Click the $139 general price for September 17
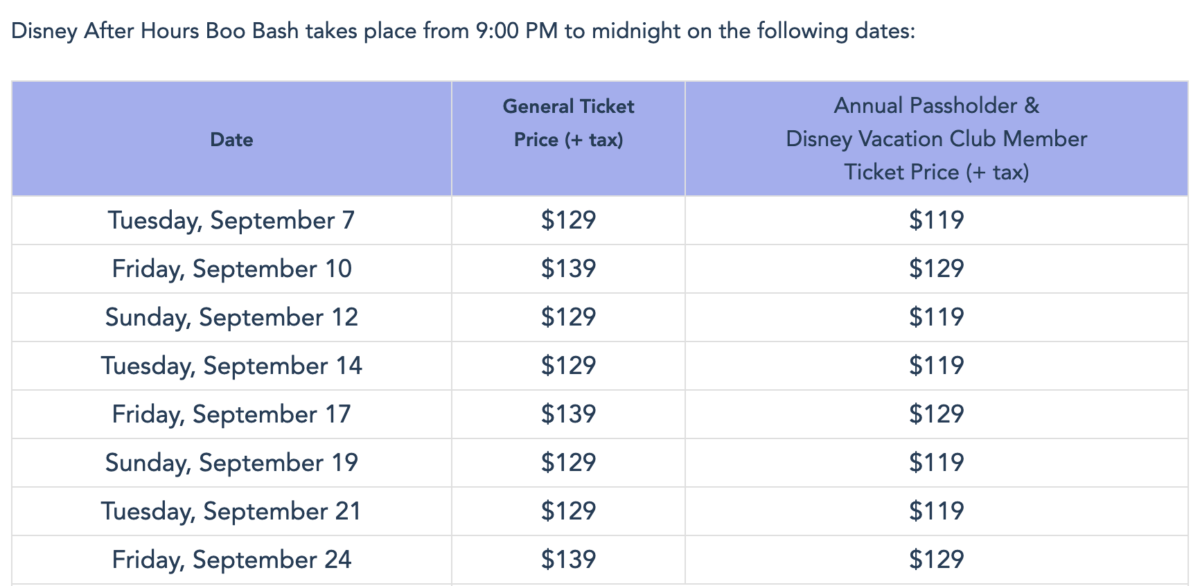Viewport: 1200px width, 586px height. point(568,414)
